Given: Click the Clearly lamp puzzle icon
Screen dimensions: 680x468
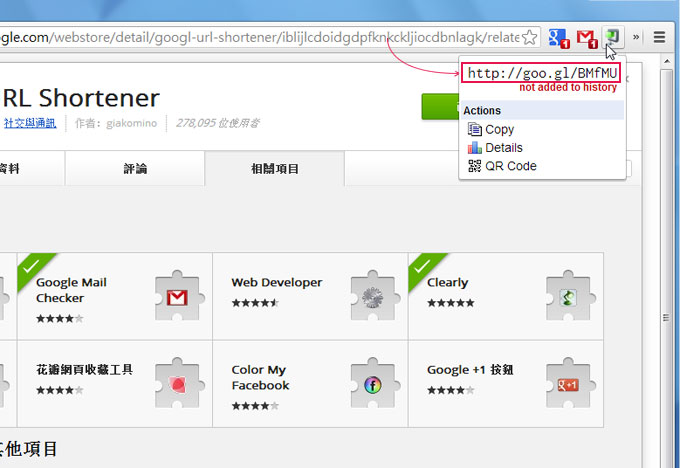Looking at the screenshot, I should coord(569,296).
